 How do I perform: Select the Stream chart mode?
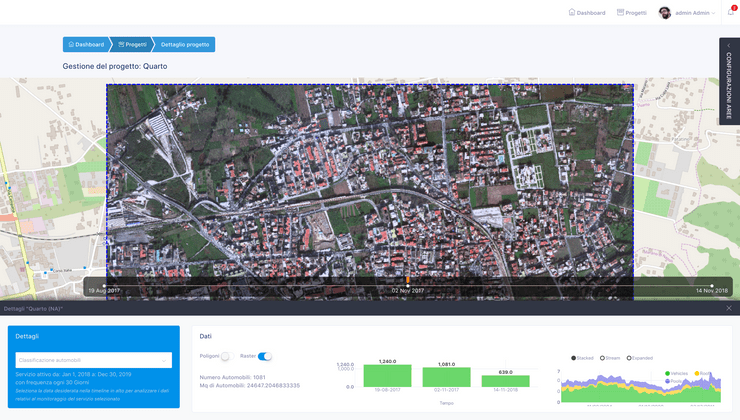click(x=610, y=358)
